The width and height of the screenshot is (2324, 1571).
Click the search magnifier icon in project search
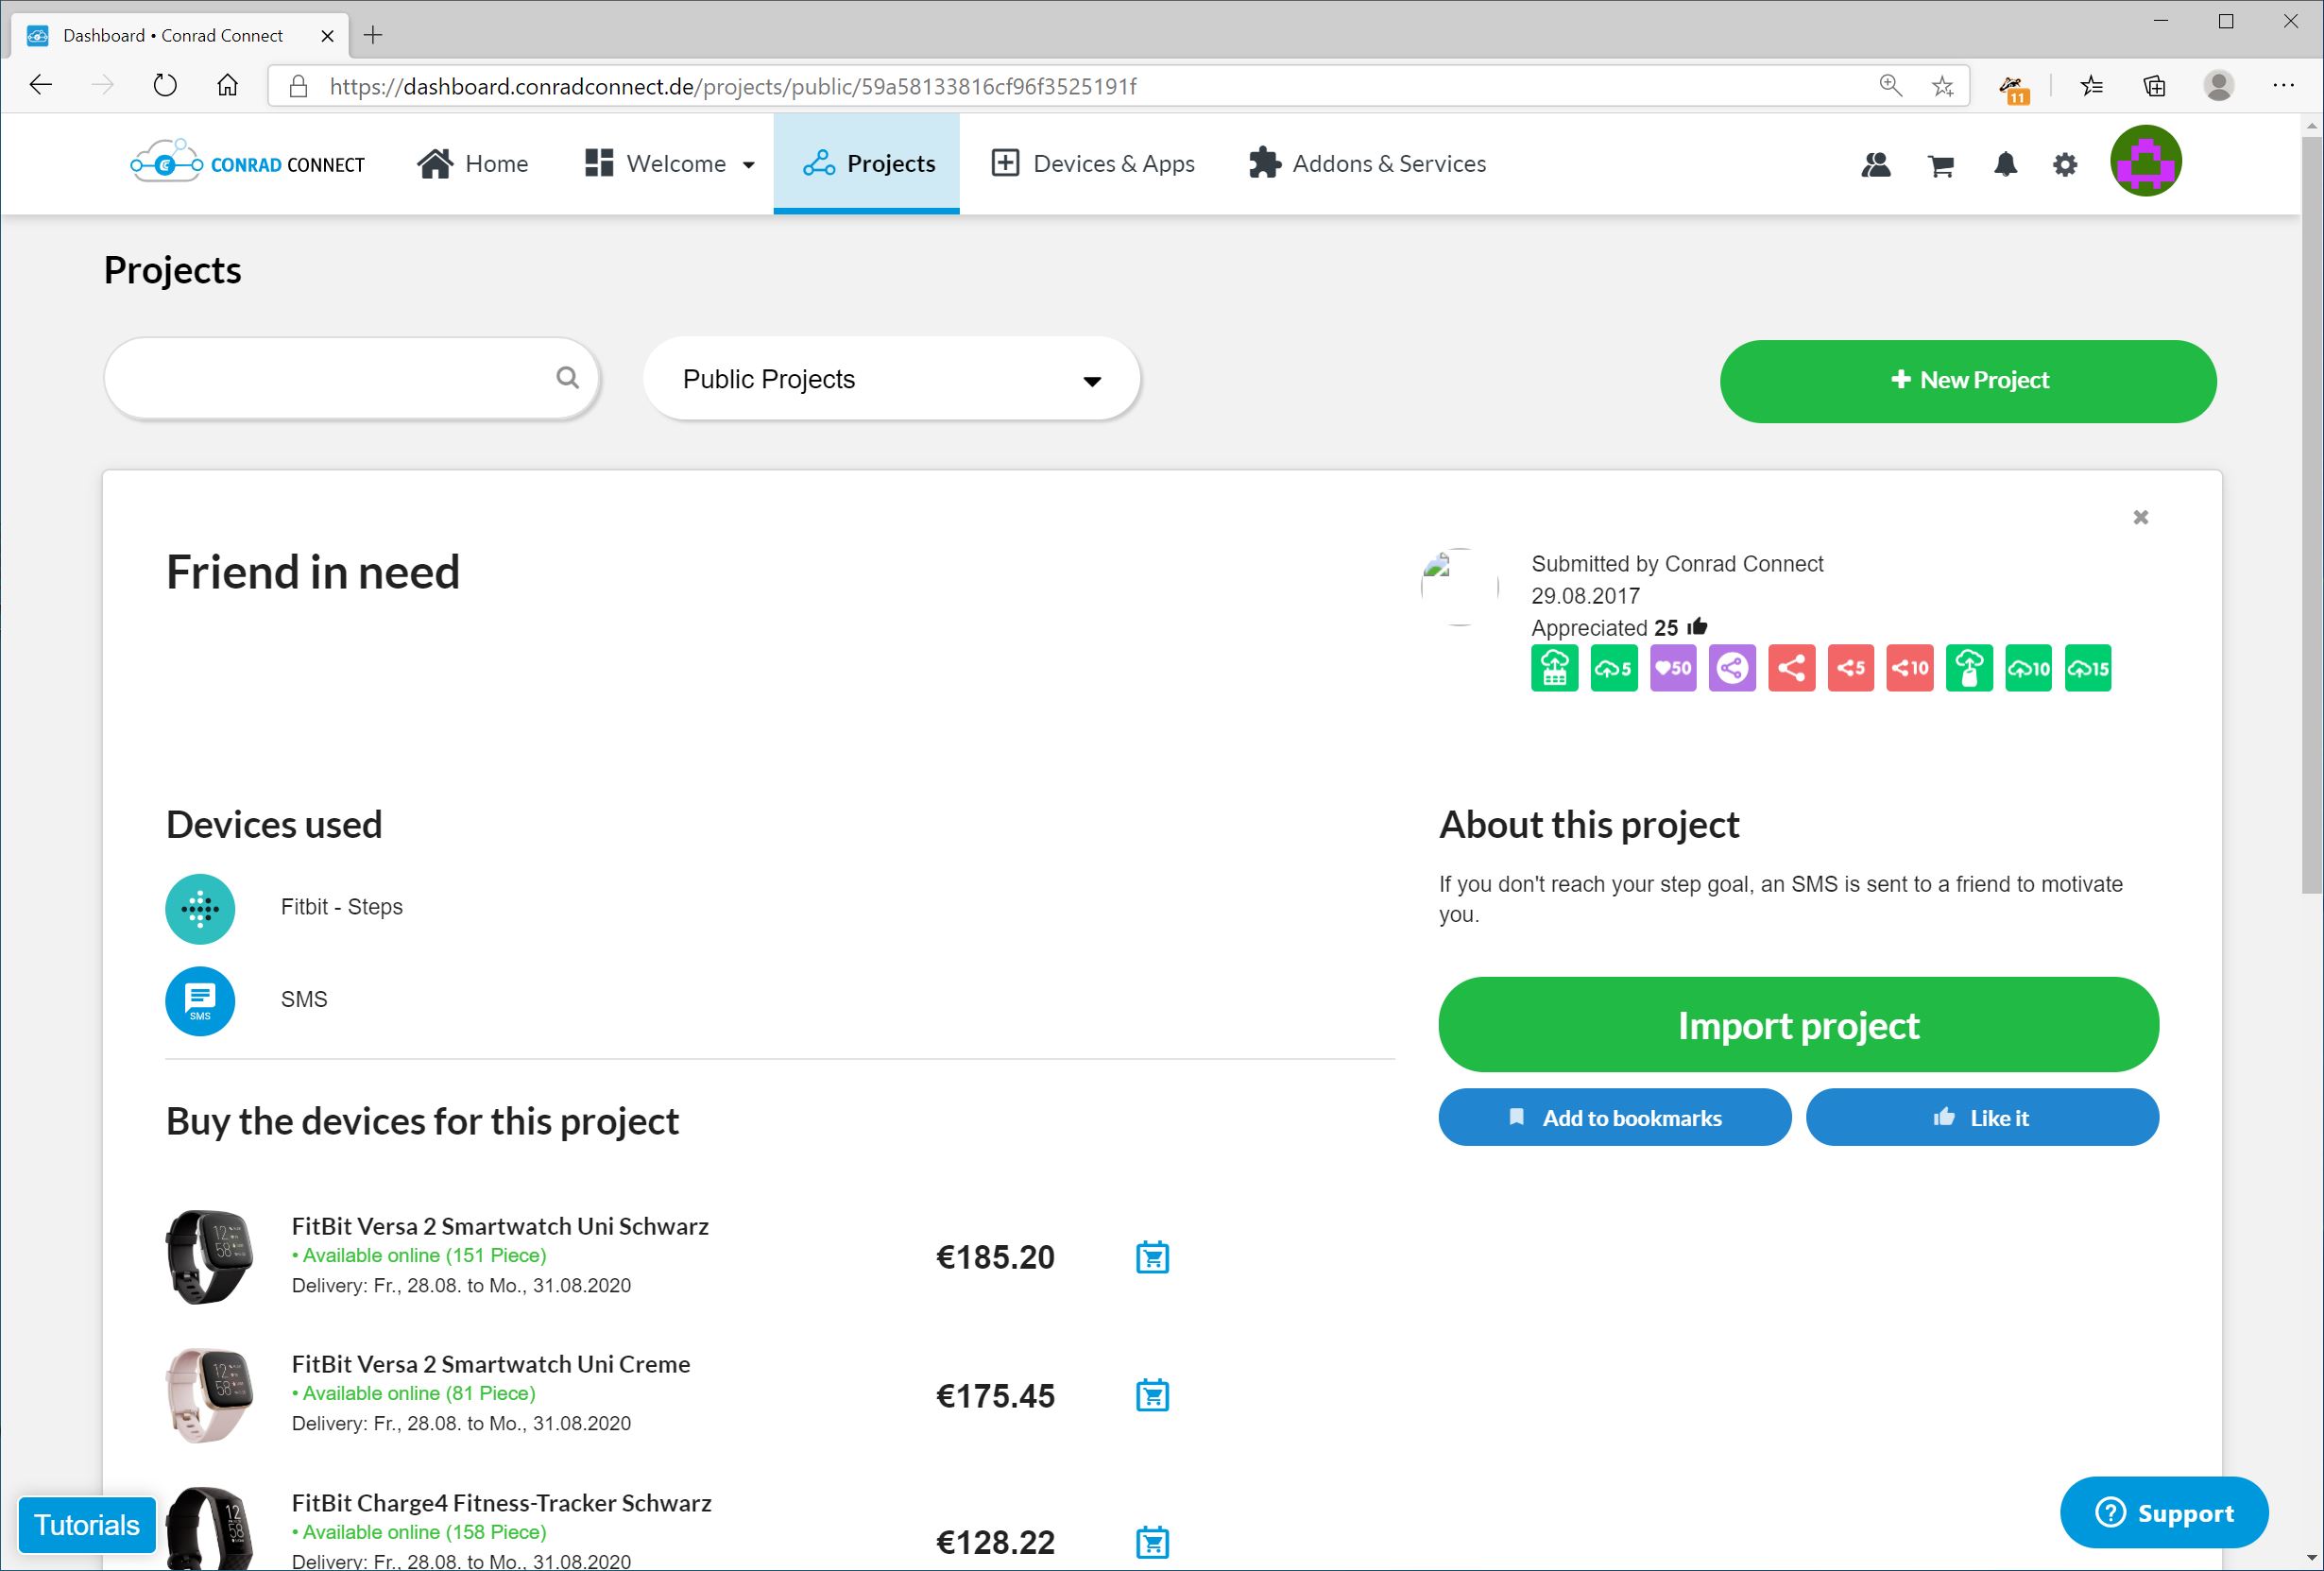(x=567, y=378)
